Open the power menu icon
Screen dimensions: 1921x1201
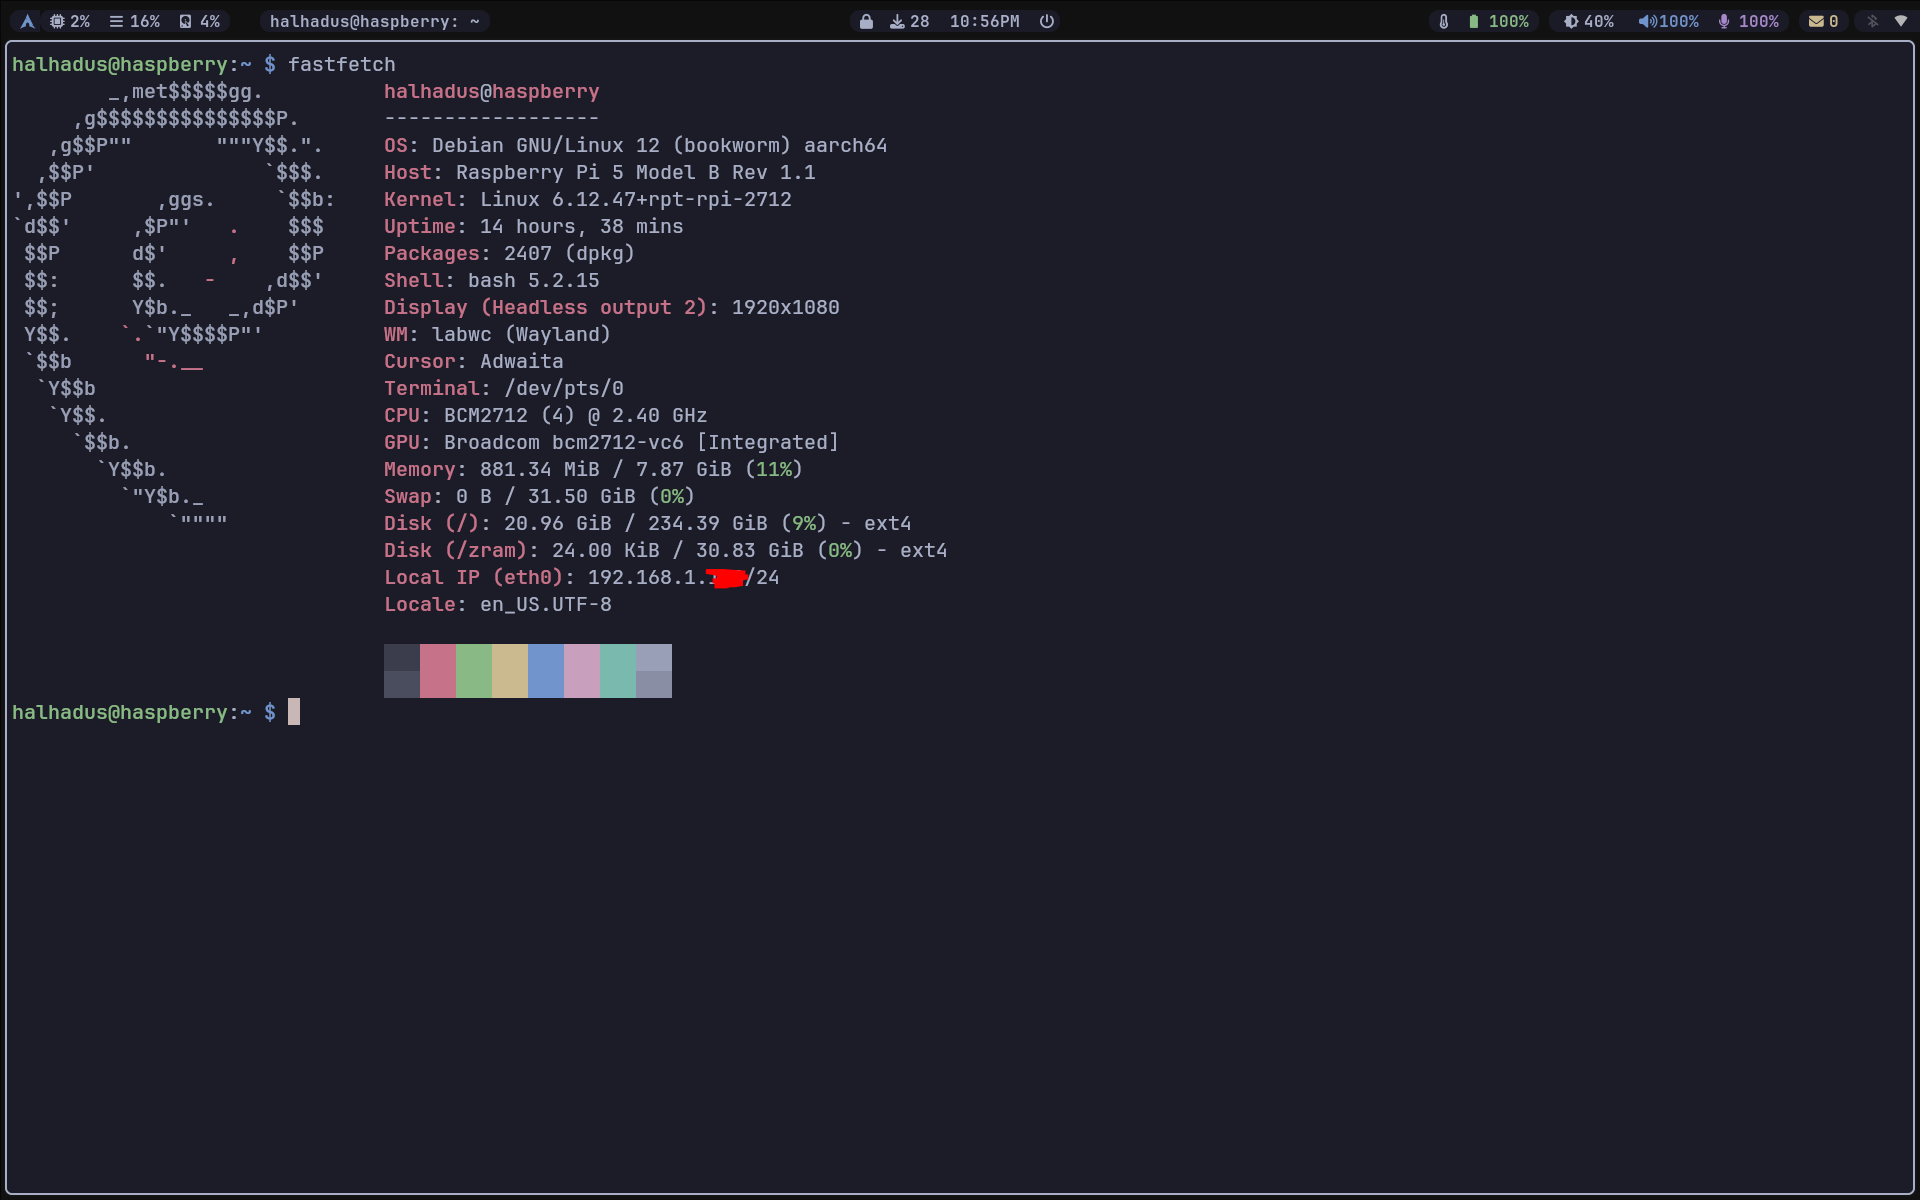(1047, 21)
